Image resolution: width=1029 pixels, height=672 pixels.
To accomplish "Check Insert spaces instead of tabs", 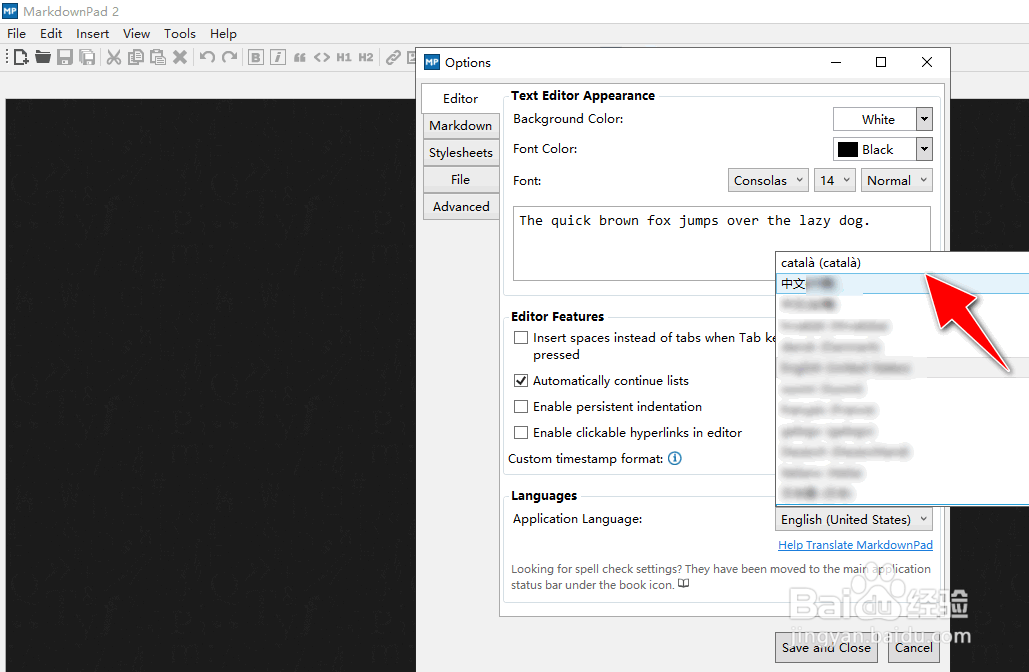I will (521, 338).
